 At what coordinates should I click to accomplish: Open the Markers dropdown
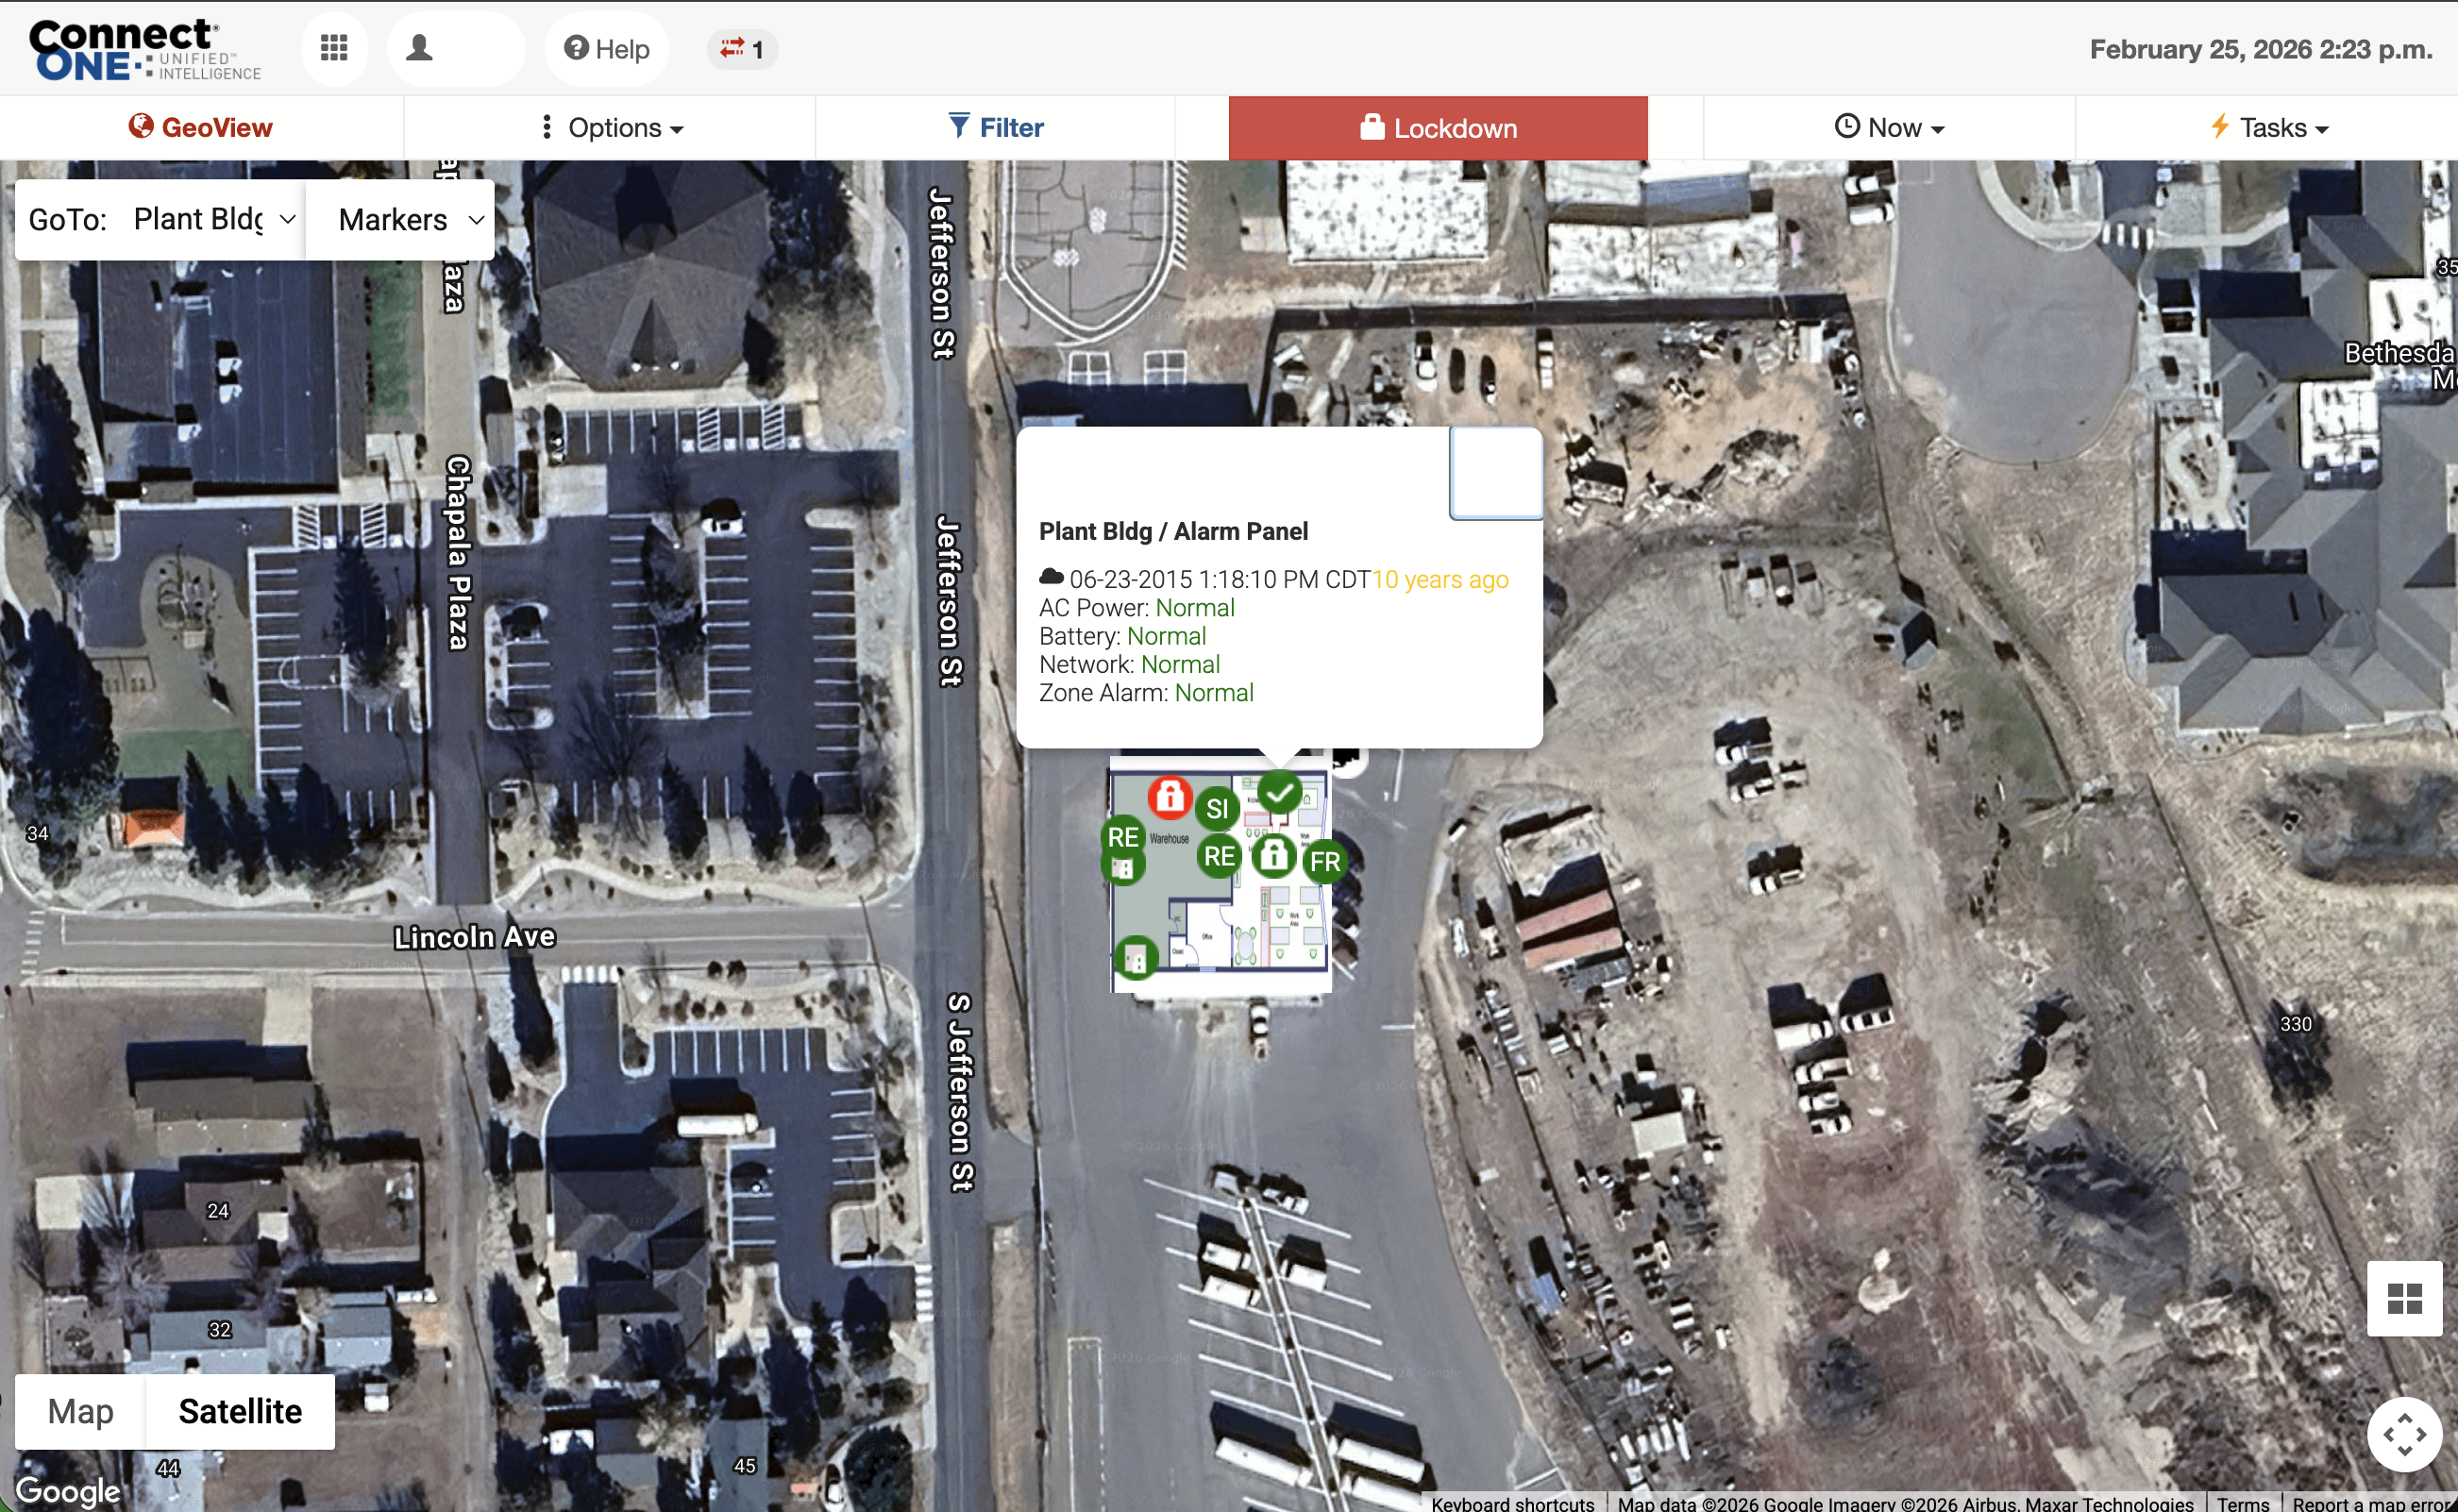(399, 219)
